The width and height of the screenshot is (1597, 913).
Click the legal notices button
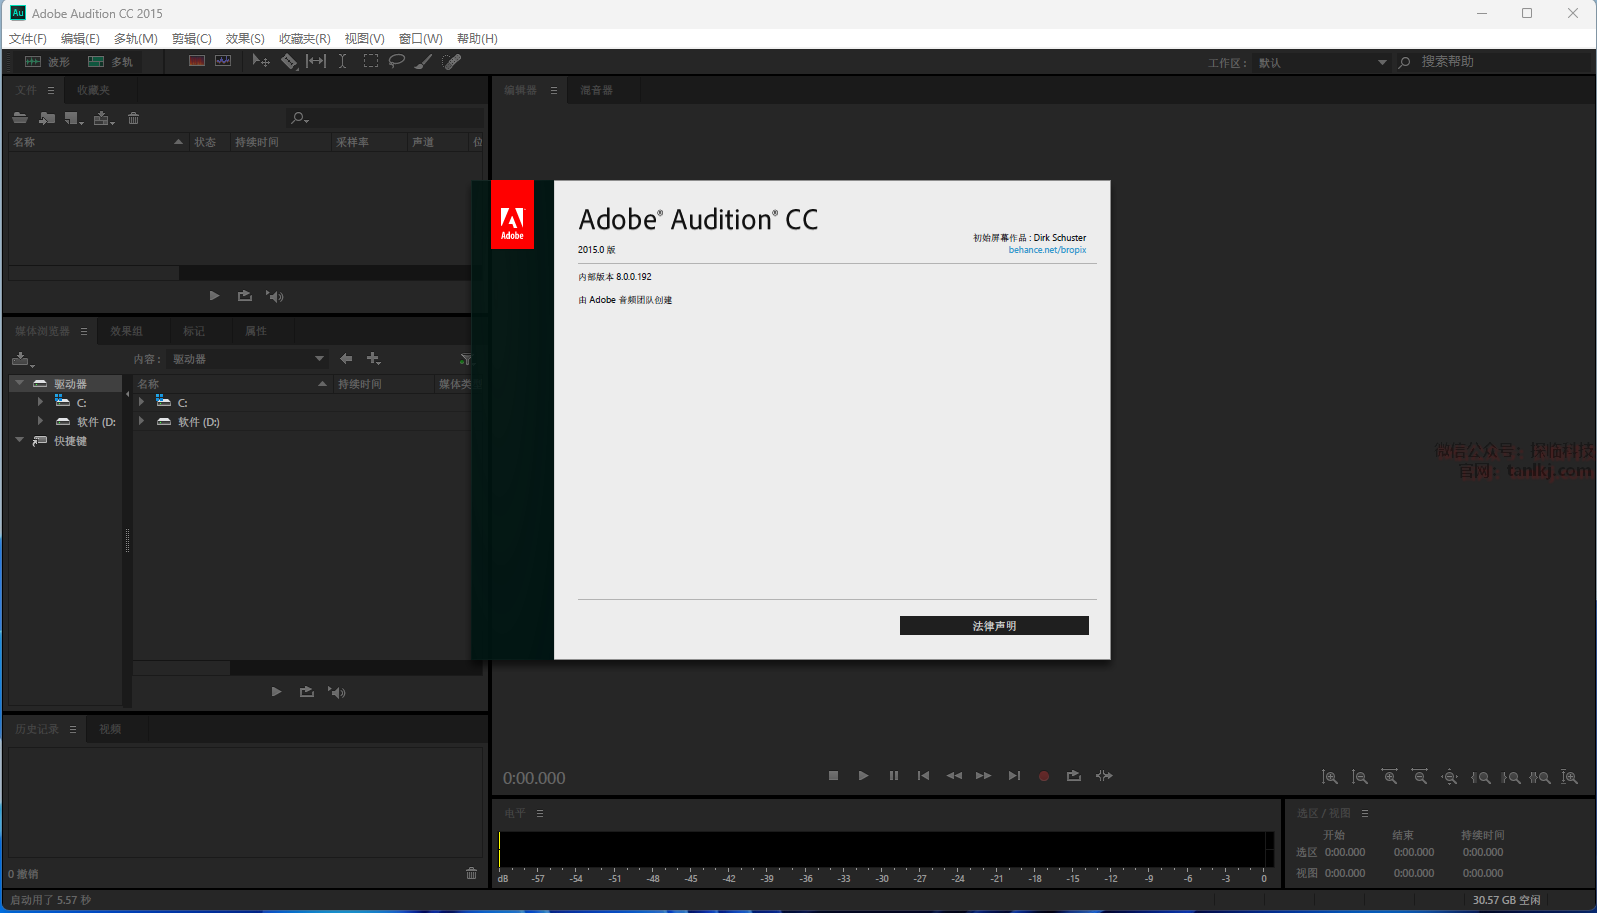click(x=993, y=626)
